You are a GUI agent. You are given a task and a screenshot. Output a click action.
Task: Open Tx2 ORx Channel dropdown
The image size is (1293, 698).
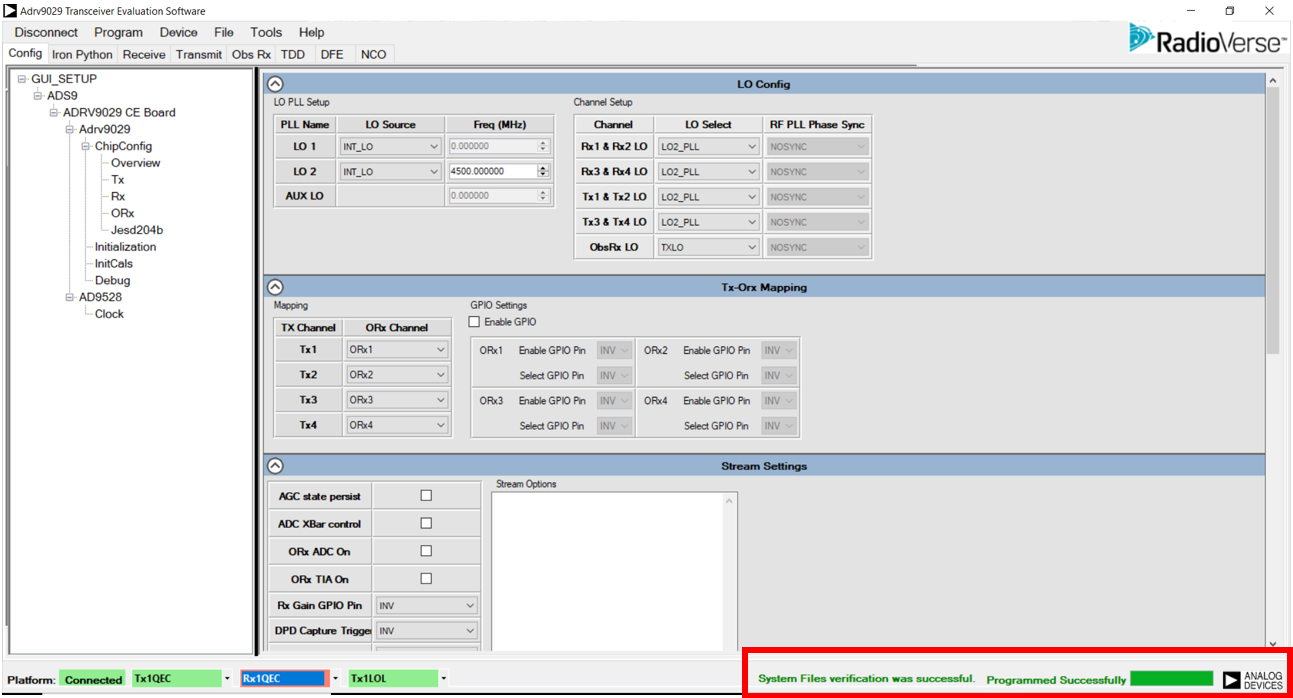[x=397, y=375]
